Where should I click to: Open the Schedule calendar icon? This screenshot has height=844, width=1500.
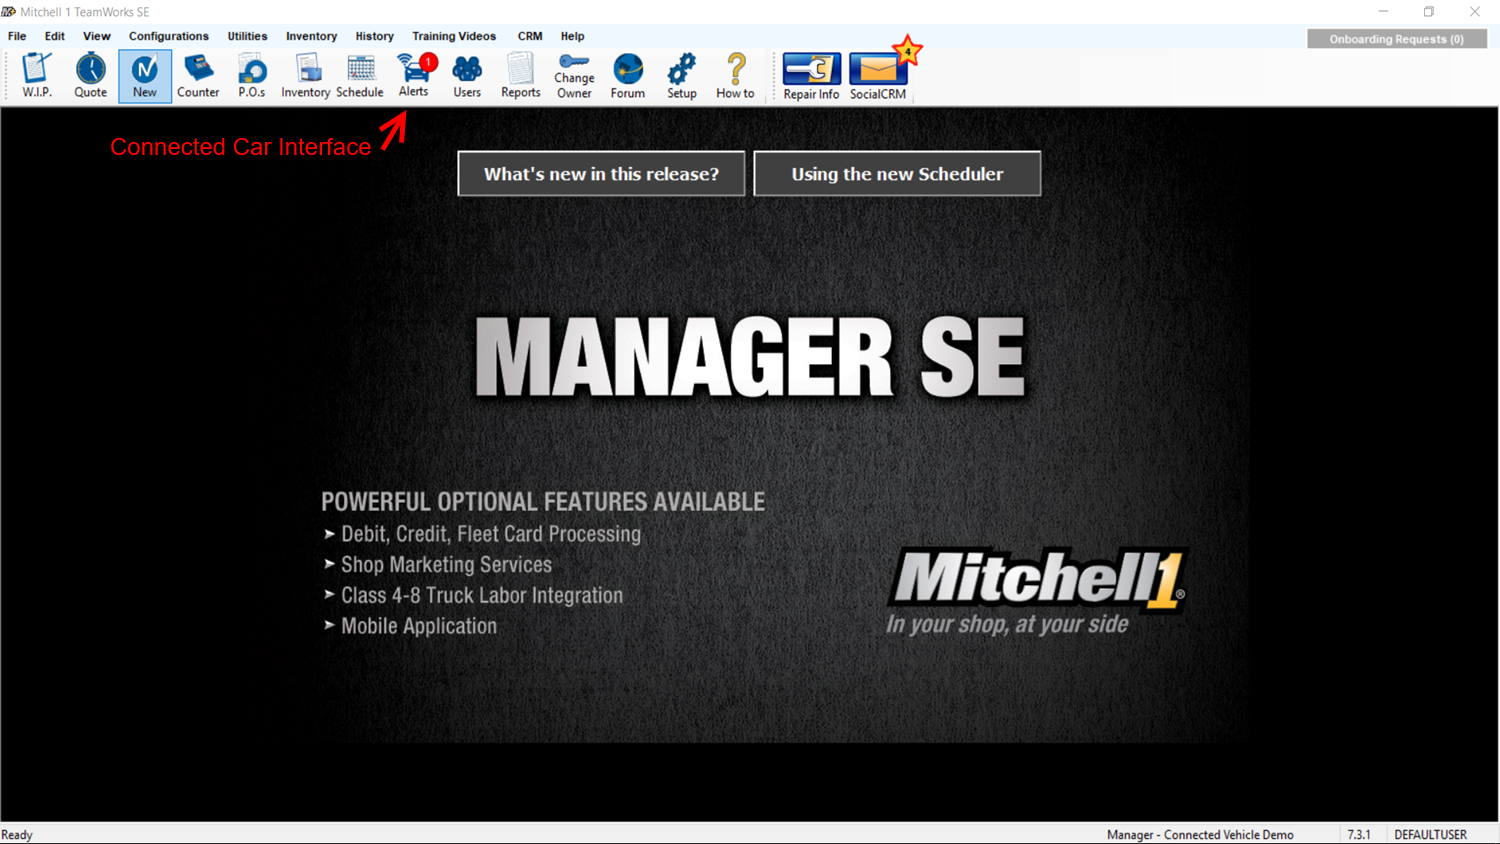click(360, 75)
